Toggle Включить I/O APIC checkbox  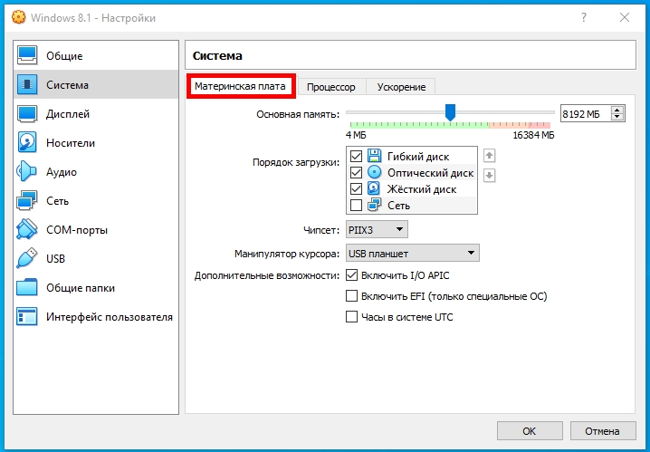pyautogui.click(x=352, y=275)
